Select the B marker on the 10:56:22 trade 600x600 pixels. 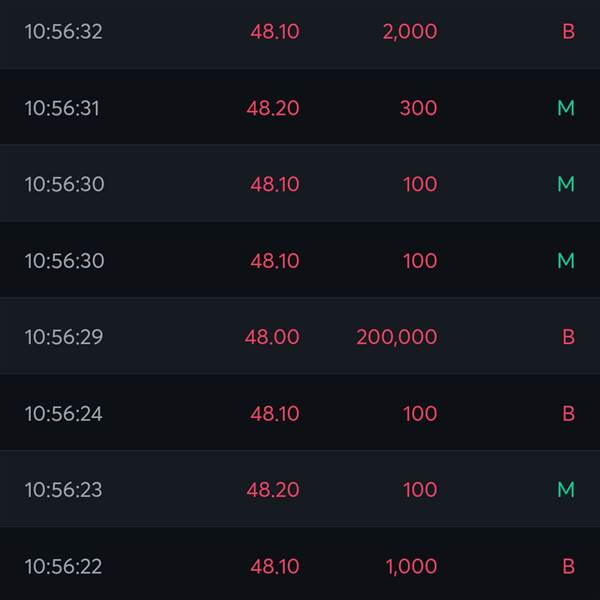[x=568, y=566]
